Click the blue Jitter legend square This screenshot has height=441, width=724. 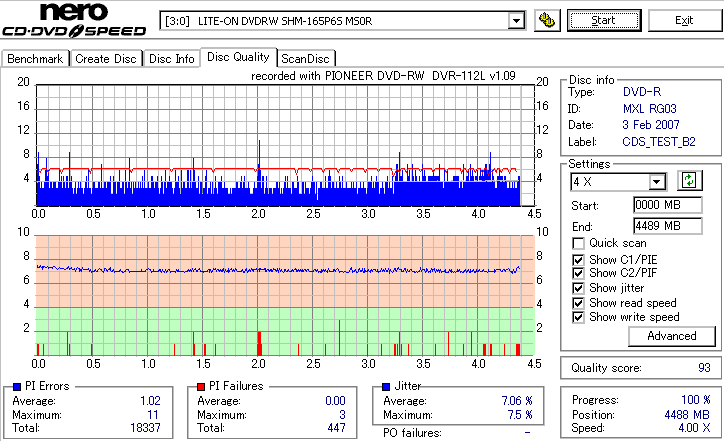click(386, 387)
